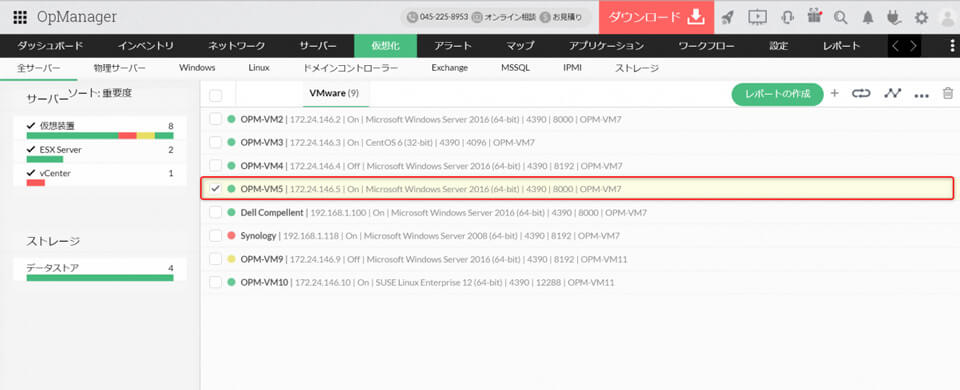The width and height of the screenshot is (960, 390).
Task: Open the アプリケーション menu
Action: tap(606, 46)
